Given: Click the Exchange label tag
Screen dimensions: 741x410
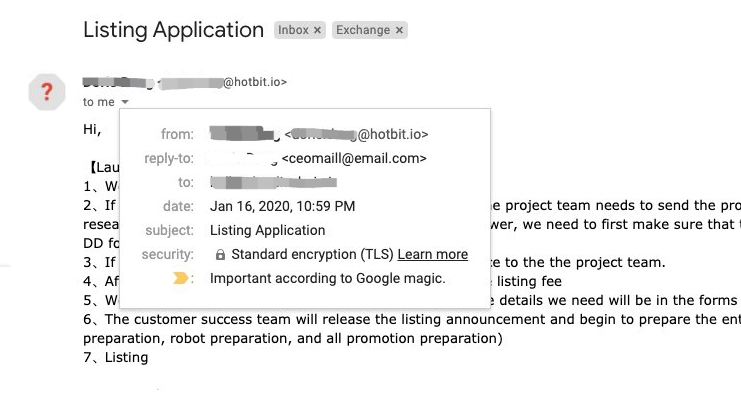Looking at the screenshot, I should [x=363, y=30].
